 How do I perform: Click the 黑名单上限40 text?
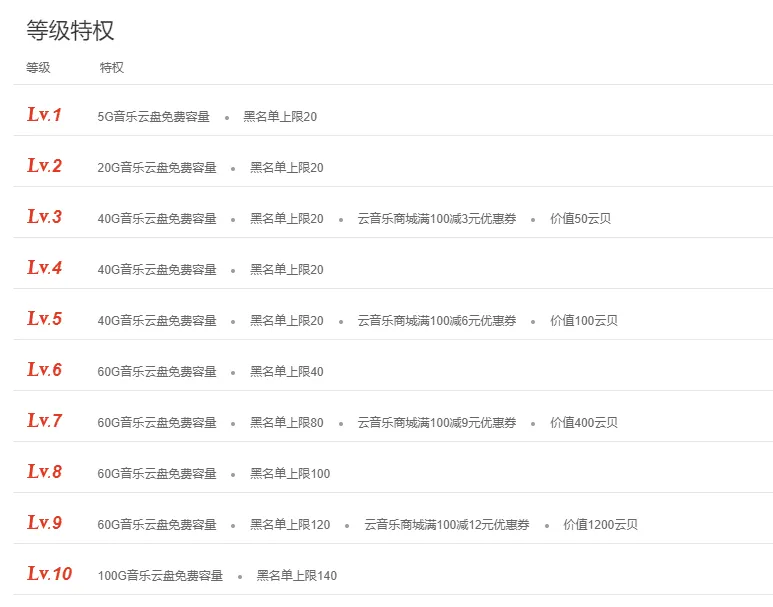(286, 372)
